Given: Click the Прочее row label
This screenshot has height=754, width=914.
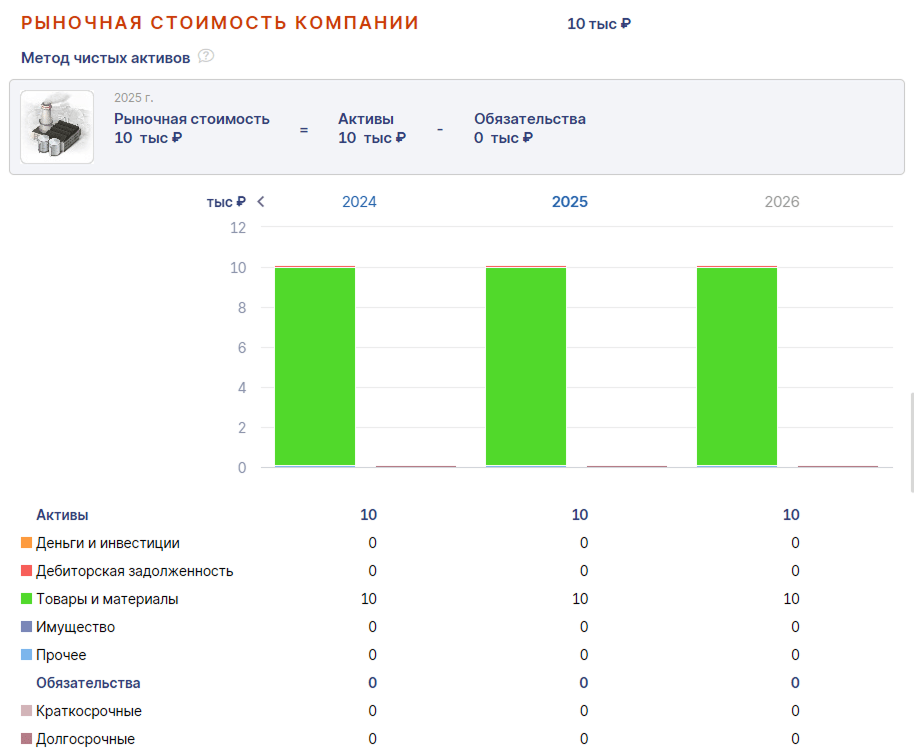Looking at the screenshot, I should point(61,655).
